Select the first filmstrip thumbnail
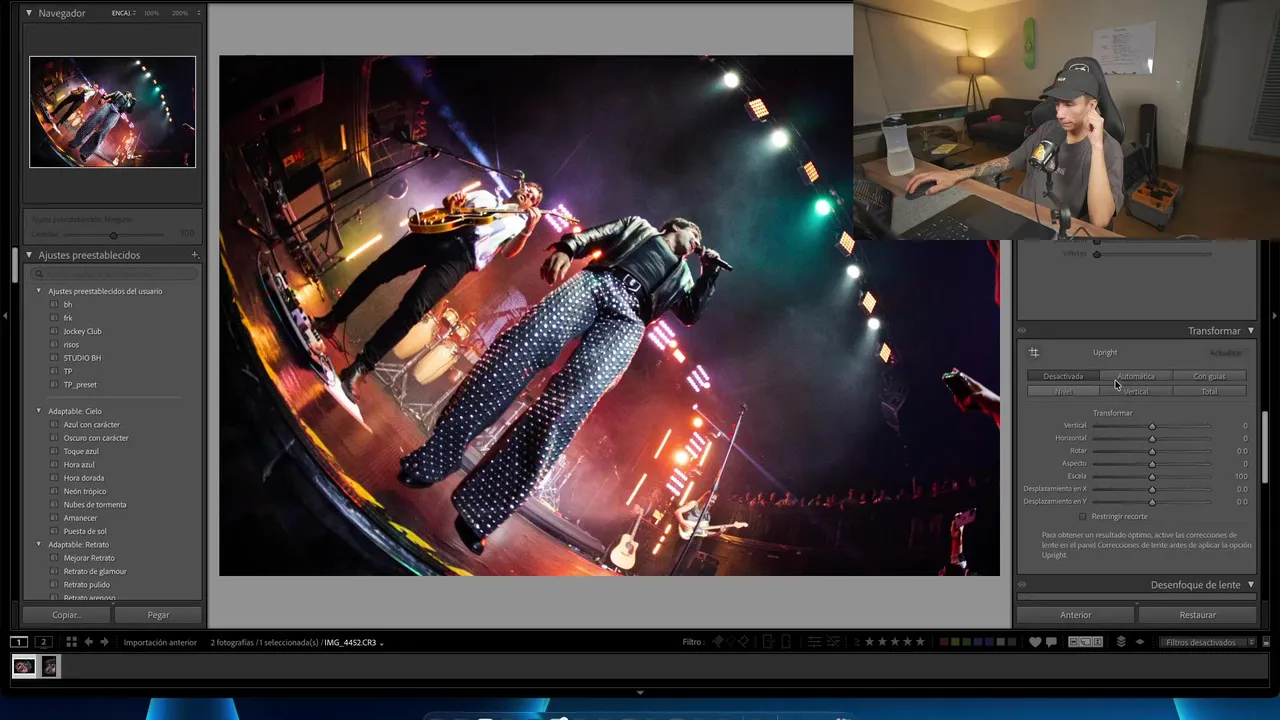The height and width of the screenshot is (720, 1280). 23,666
